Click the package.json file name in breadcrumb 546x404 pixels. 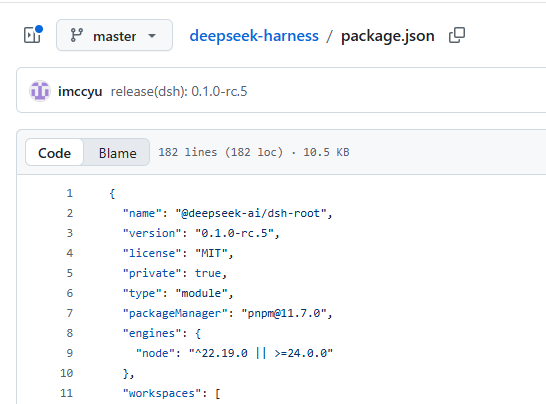pyautogui.click(x=388, y=36)
